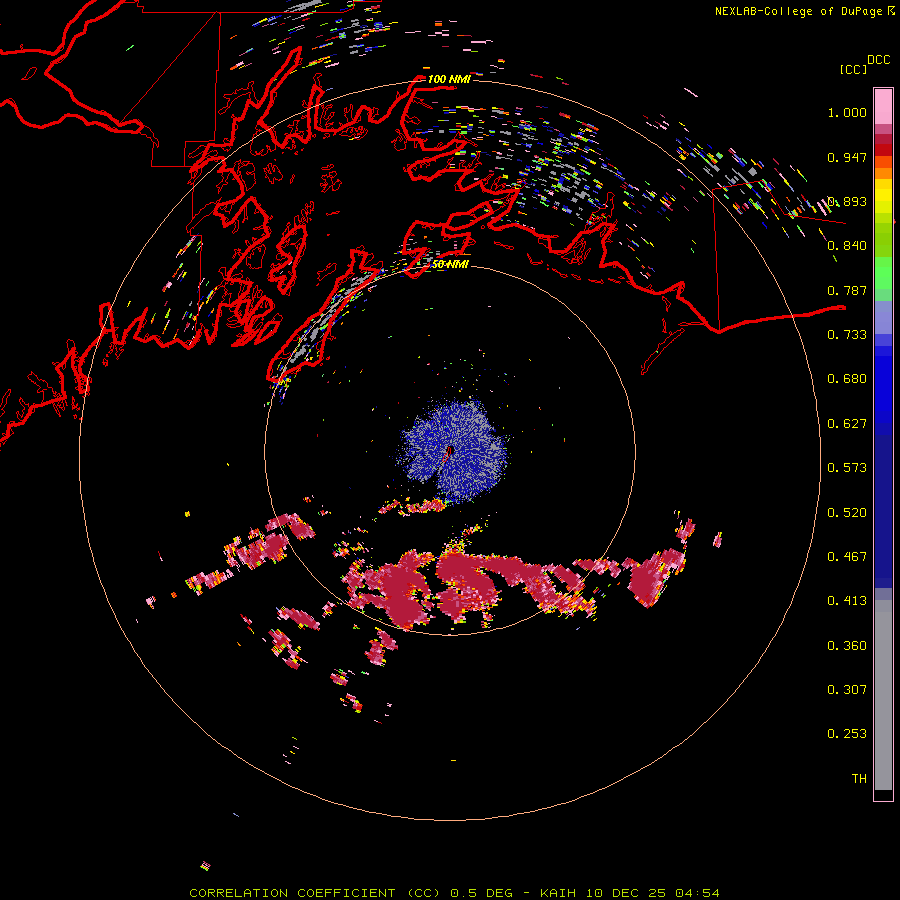Click the DCC label above the color bar
This screenshot has height=900, width=900.
tap(878, 60)
